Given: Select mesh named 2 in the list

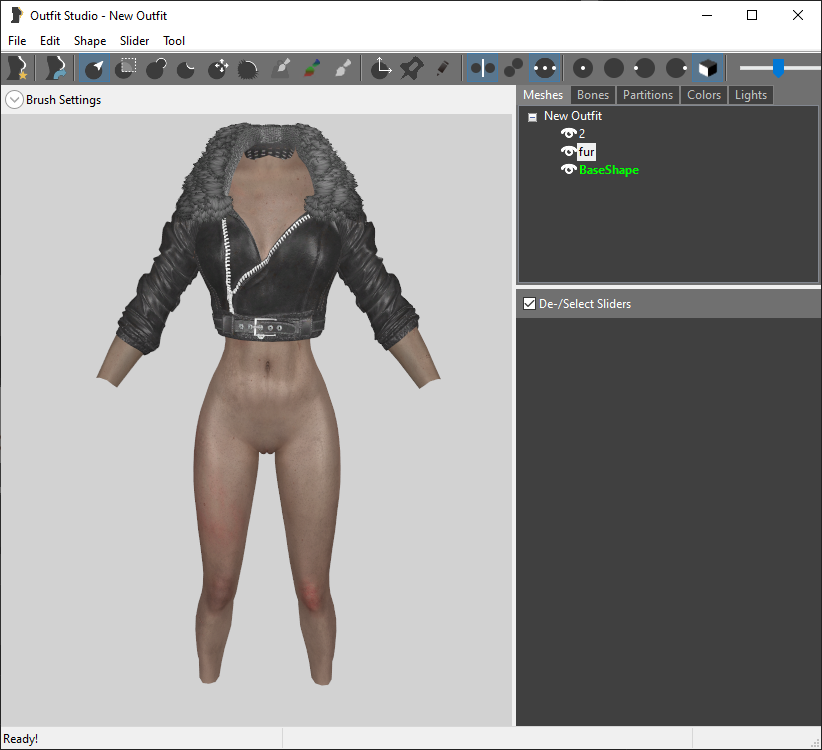Looking at the screenshot, I should tap(581, 134).
